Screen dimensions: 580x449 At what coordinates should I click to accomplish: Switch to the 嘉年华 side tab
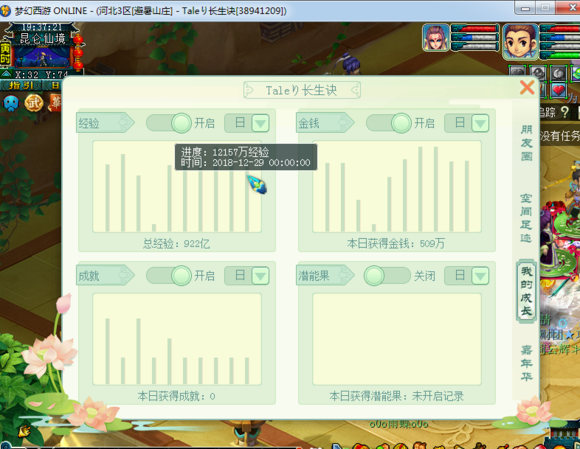click(x=526, y=363)
